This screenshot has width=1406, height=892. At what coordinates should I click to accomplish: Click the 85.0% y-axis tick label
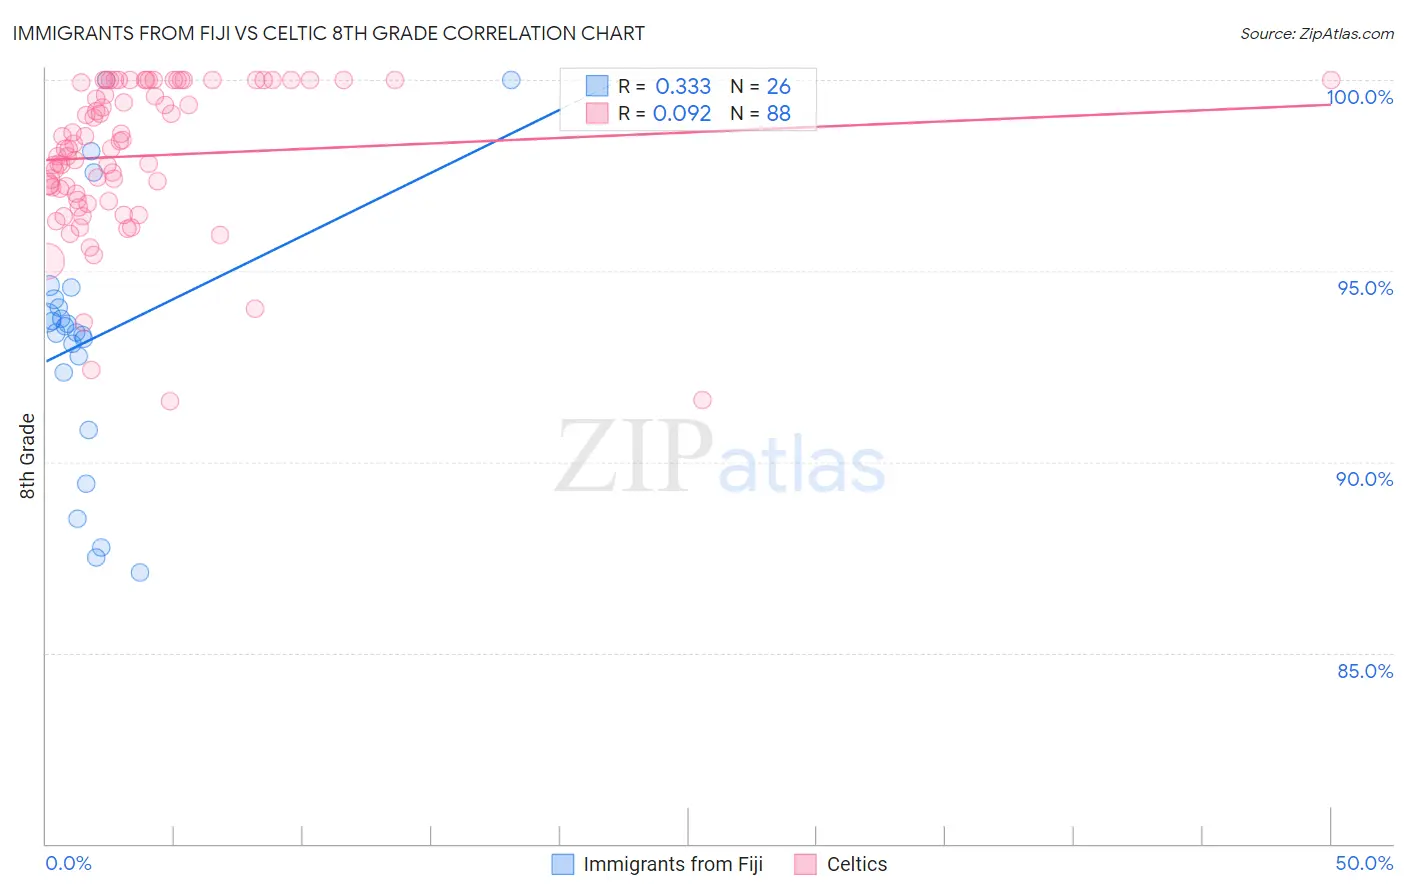[1365, 671]
